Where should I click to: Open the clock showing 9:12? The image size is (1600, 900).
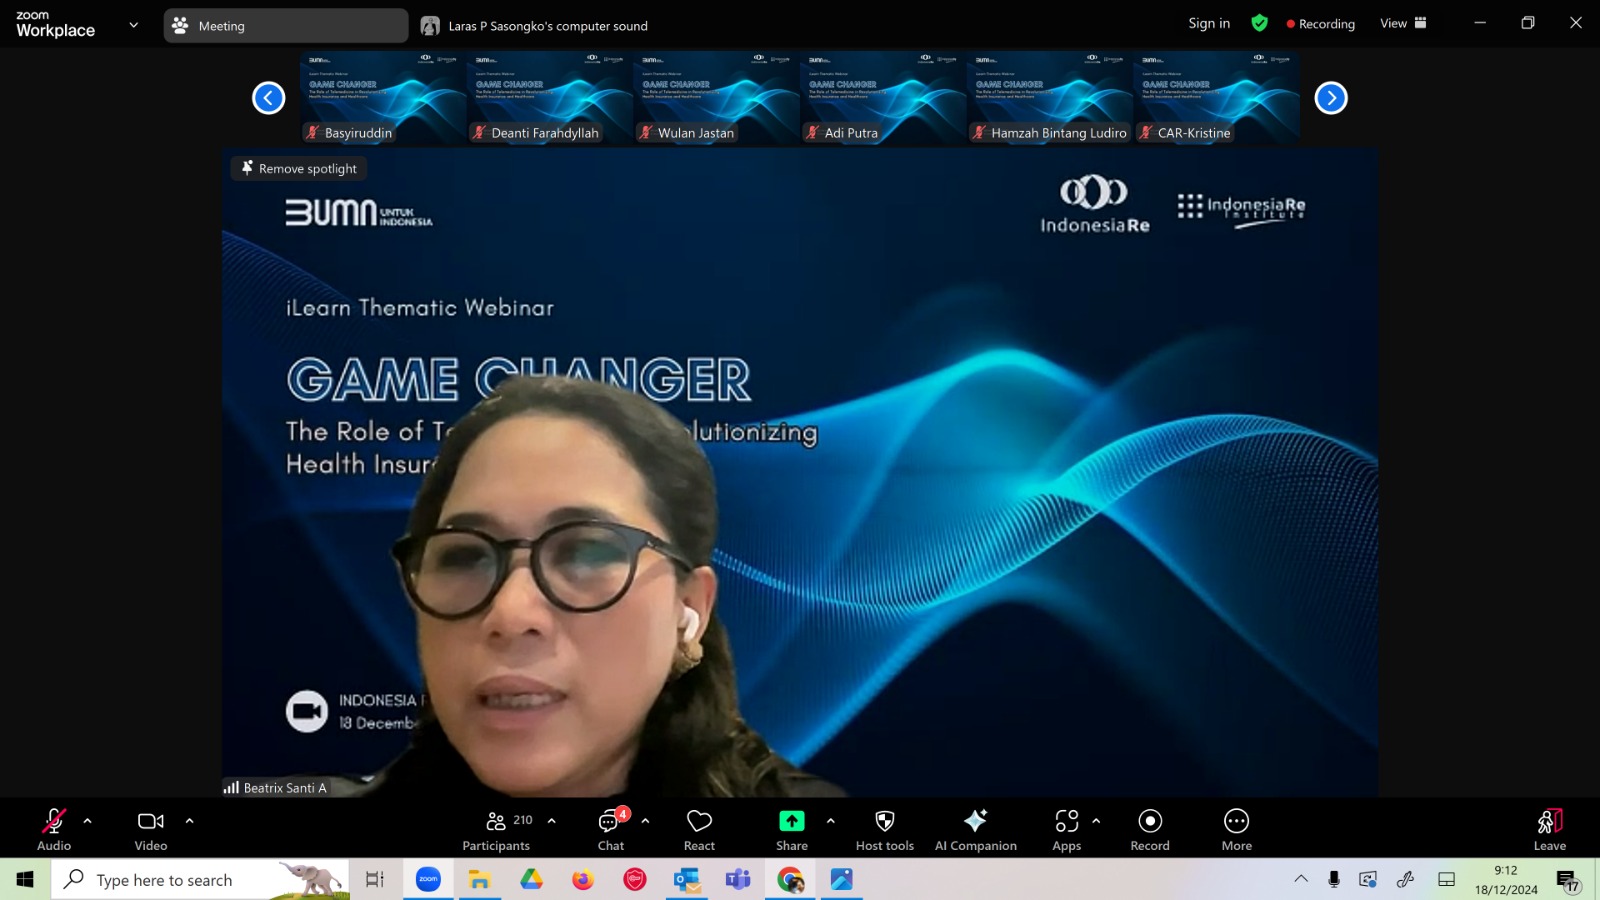point(1506,880)
